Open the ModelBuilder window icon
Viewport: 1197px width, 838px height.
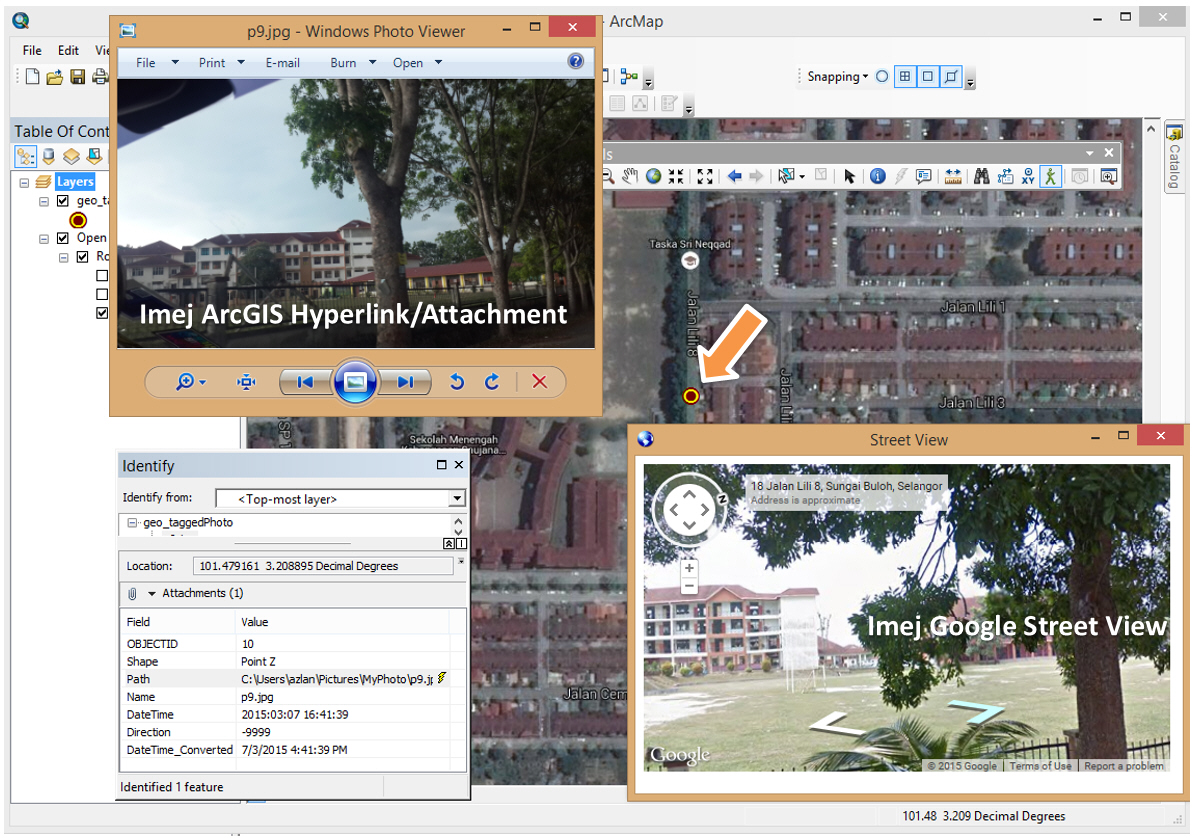point(629,76)
